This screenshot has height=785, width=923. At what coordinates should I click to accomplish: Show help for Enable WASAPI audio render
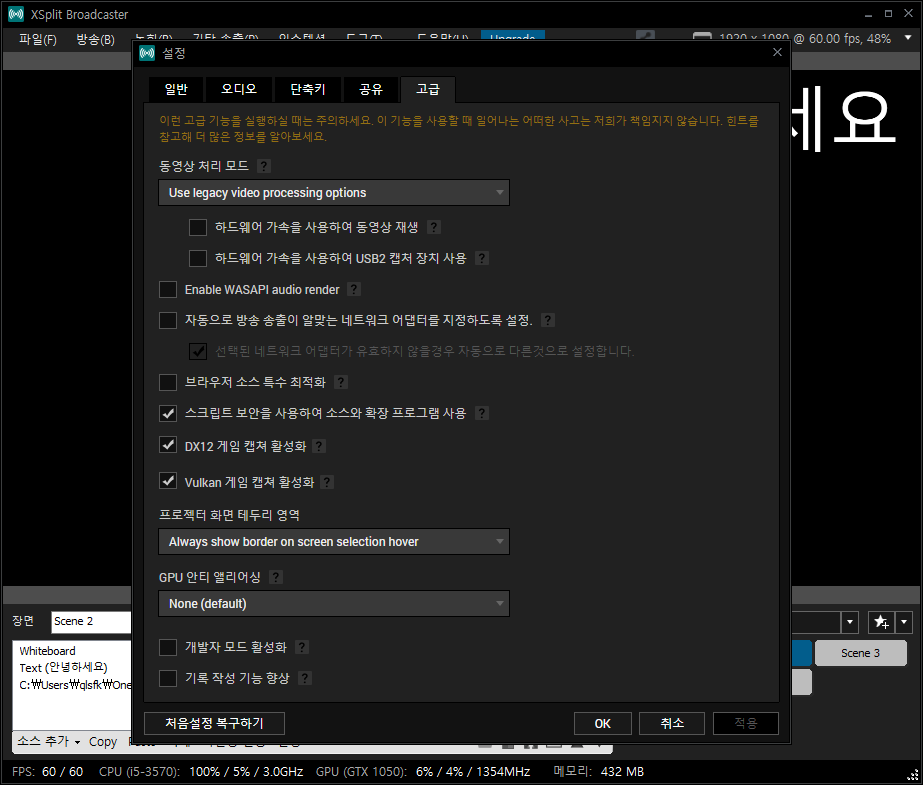(354, 290)
